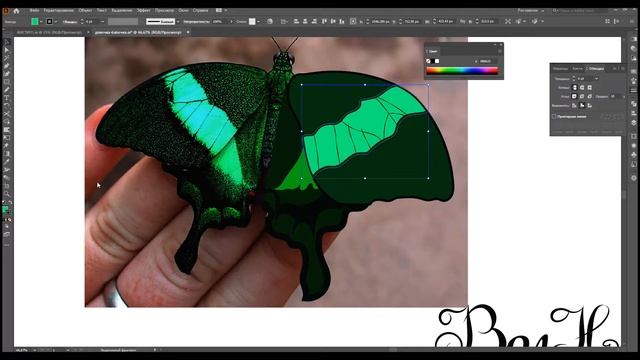This screenshot has width=640, height=360.
Task: Select the Обводка panel tab
Action: point(596,69)
